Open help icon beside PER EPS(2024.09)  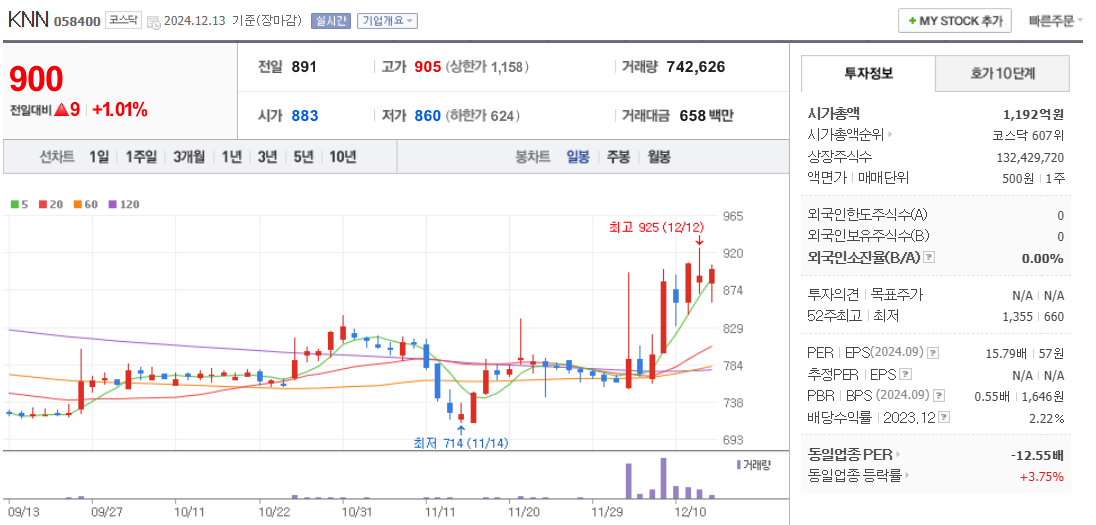point(933,353)
